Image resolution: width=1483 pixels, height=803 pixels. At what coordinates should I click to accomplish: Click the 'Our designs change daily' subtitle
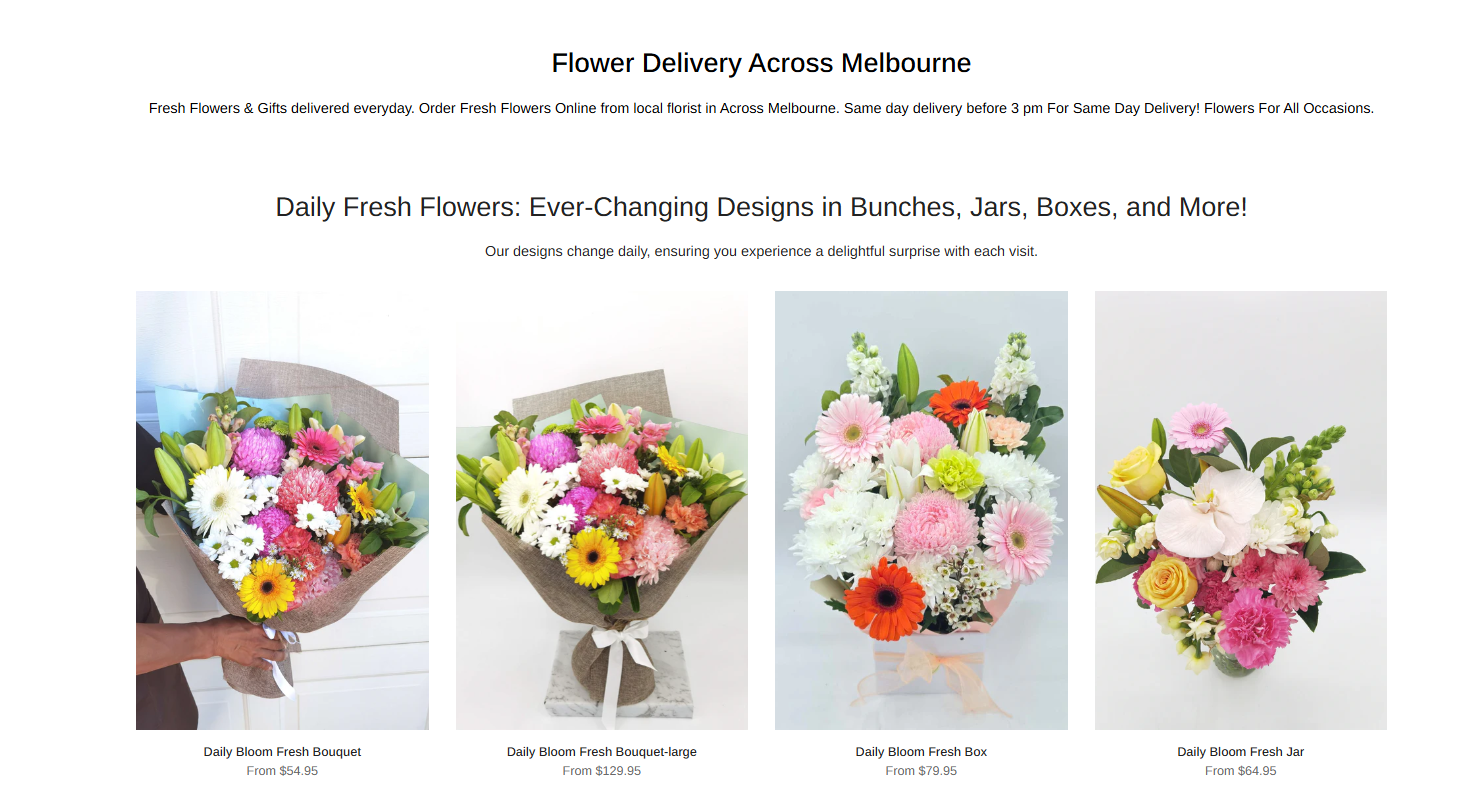tap(761, 251)
